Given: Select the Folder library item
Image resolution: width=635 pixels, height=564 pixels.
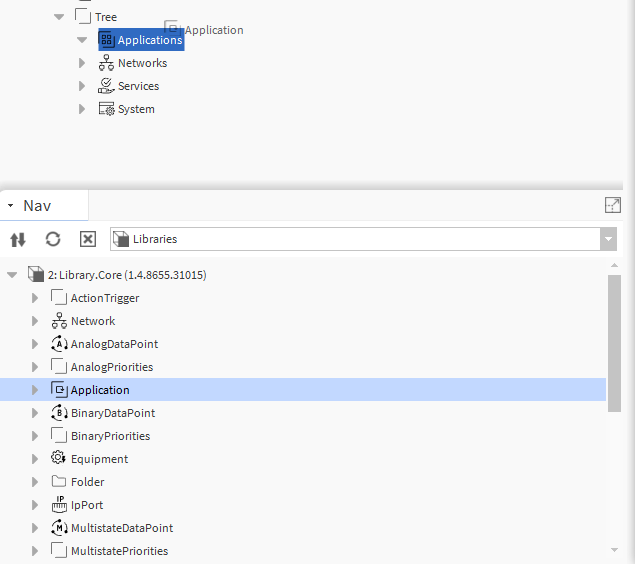Looking at the screenshot, I should [x=87, y=482].
